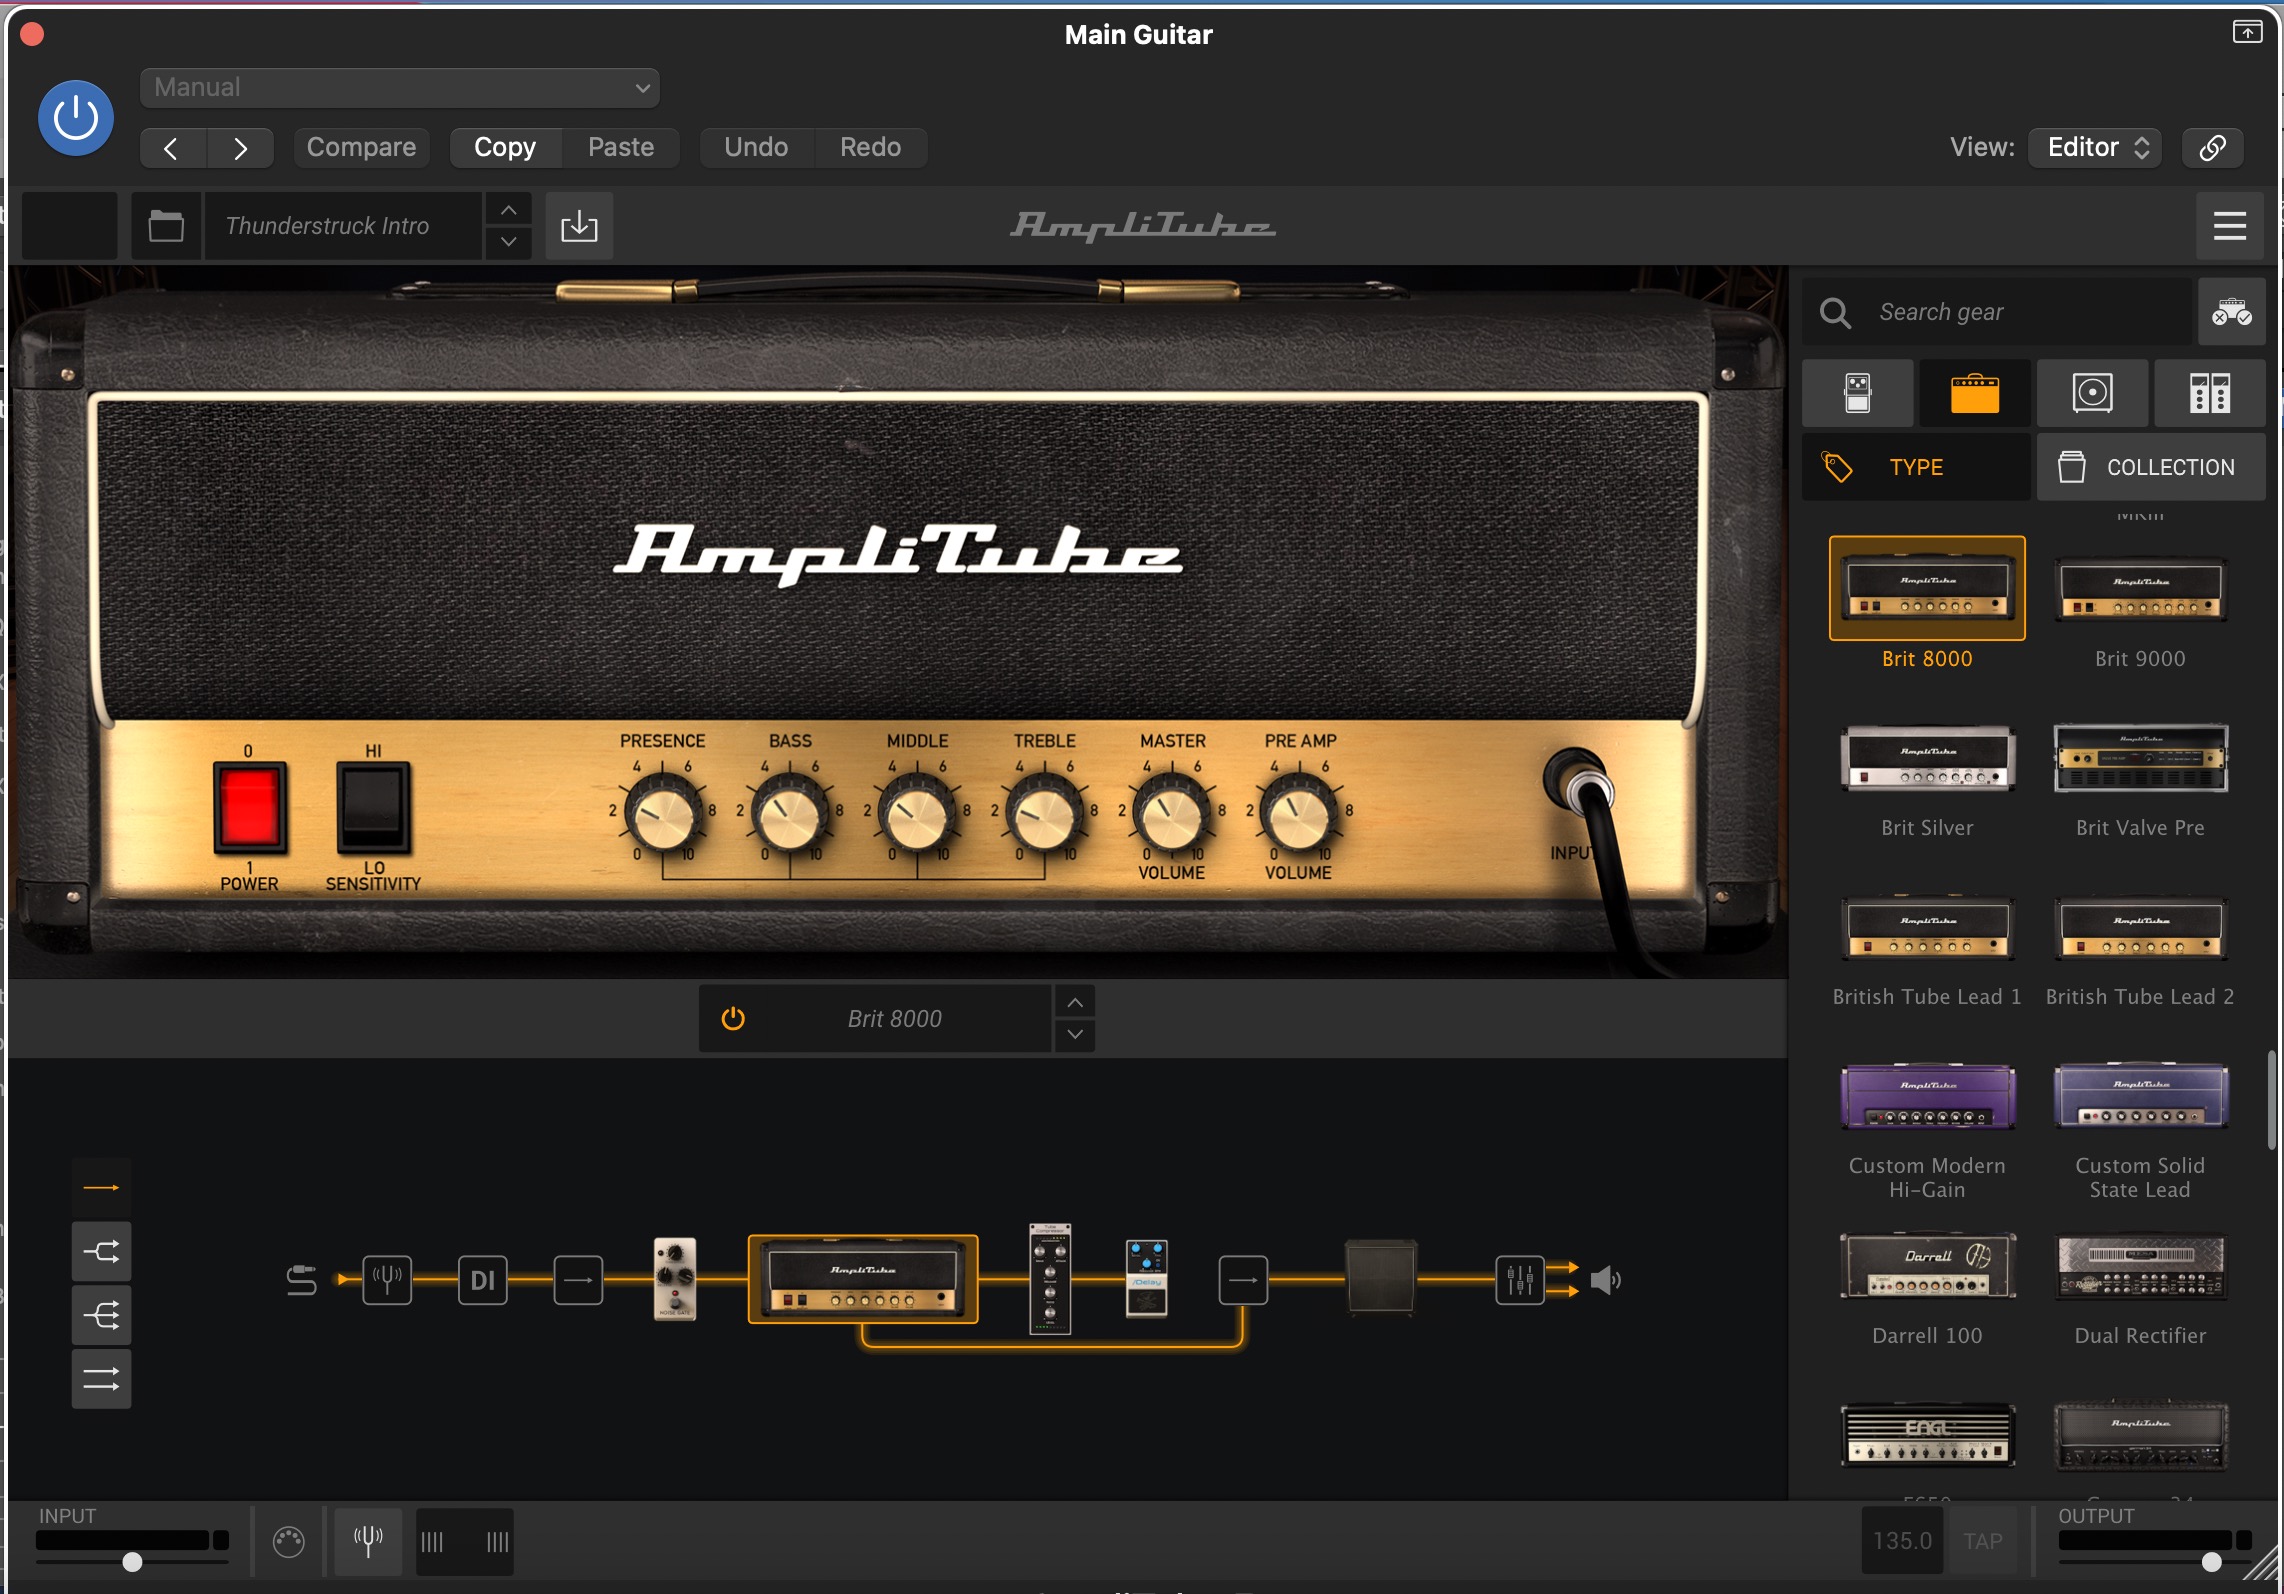Screen dimensions: 2284x1594
Task: Toggle the plugin bypass power button
Action: (76, 118)
